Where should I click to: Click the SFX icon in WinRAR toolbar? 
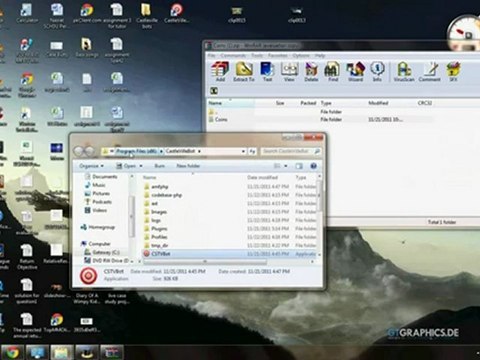click(x=453, y=71)
